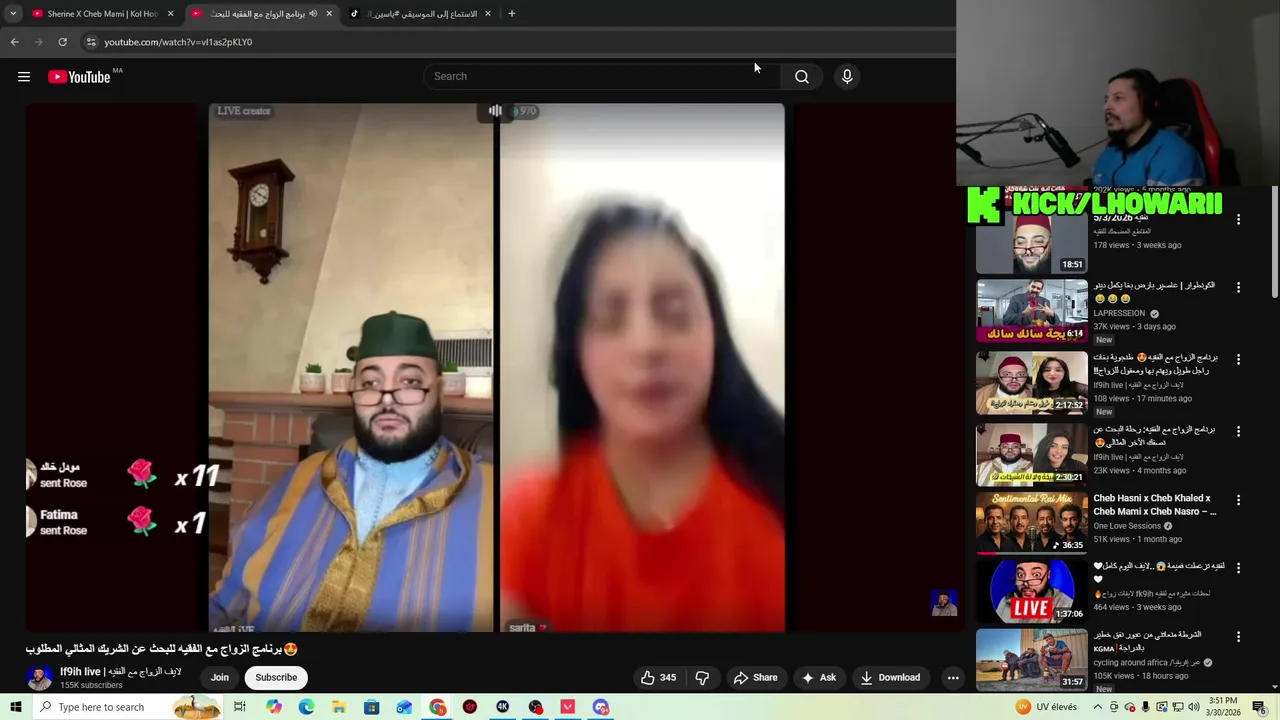Viewport: 1280px width, 720px height.
Task: Open the Windows Start menu
Action: tap(14, 707)
